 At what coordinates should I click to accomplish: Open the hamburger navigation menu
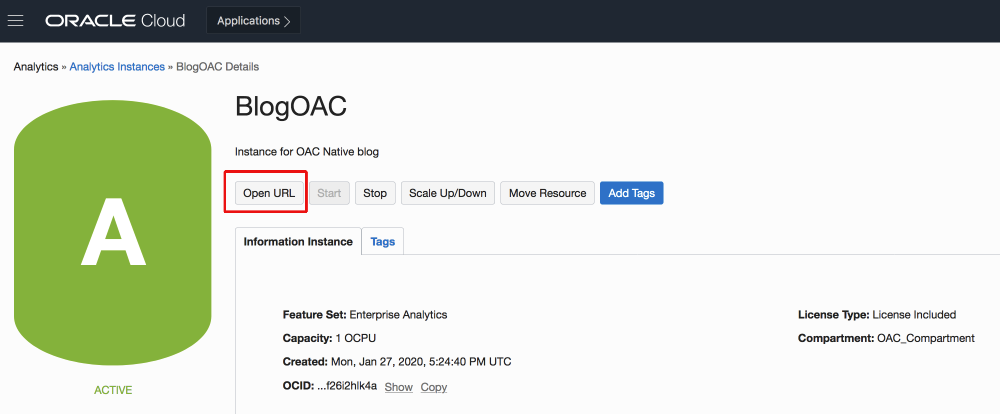click(16, 20)
